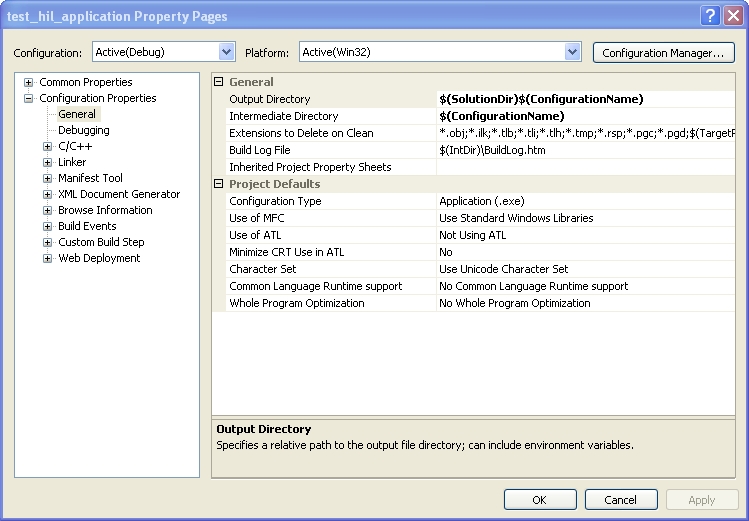Expand the Linker tree node
Image resolution: width=749 pixels, height=521 pixels.
coord(47,162)
